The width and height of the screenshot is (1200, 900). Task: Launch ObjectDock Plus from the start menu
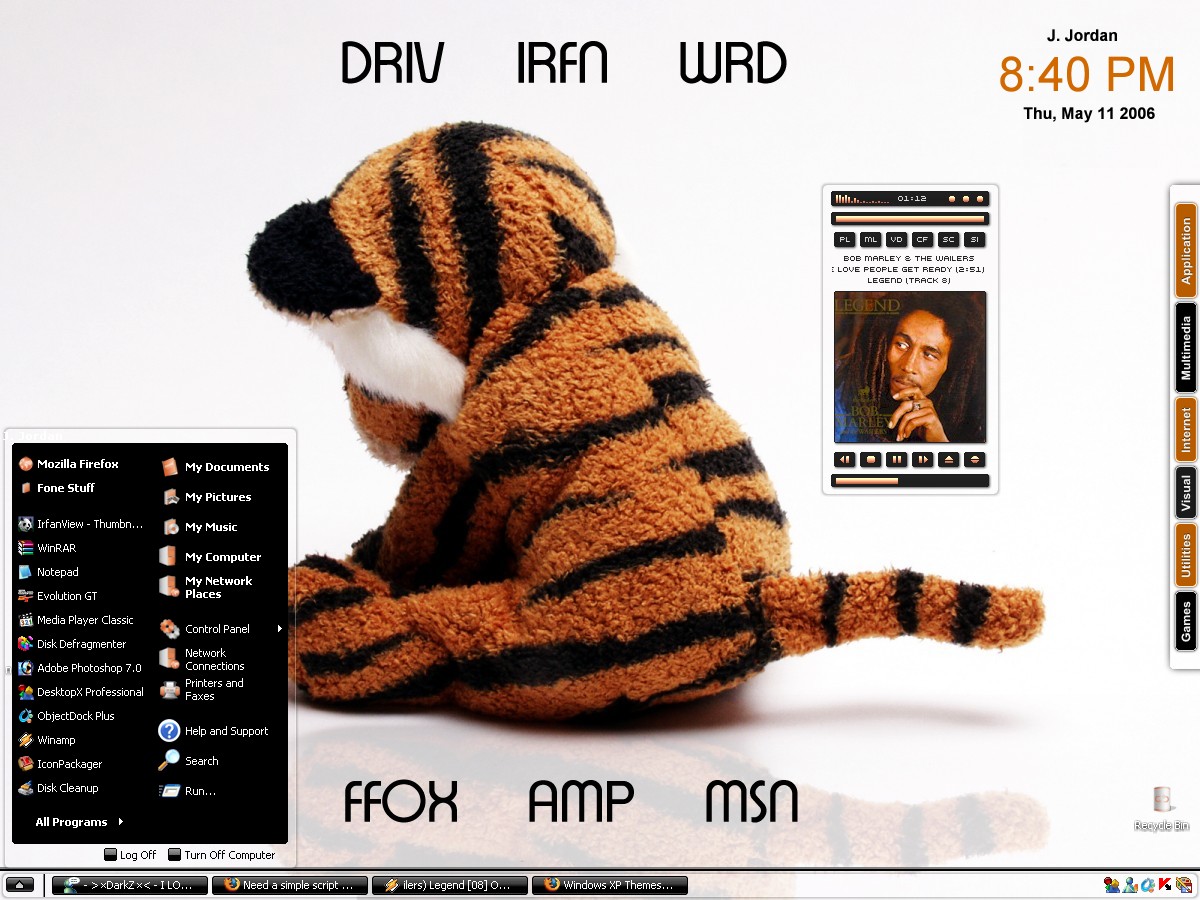coord(67,716)
